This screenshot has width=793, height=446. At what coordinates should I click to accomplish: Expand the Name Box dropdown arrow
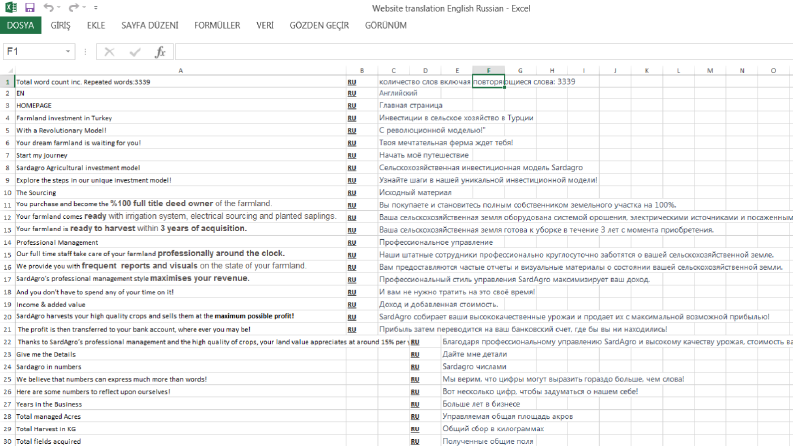68,52
